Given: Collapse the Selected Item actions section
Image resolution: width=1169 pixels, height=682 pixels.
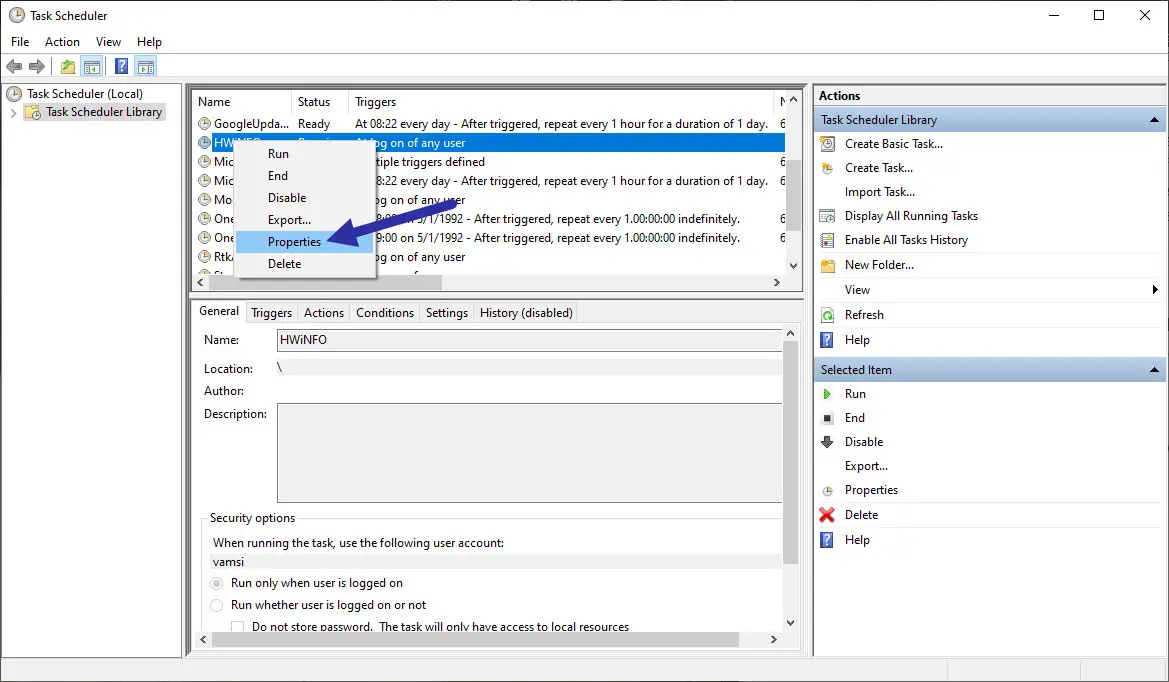Looking at the screenshot, I should click(1154, 370).
